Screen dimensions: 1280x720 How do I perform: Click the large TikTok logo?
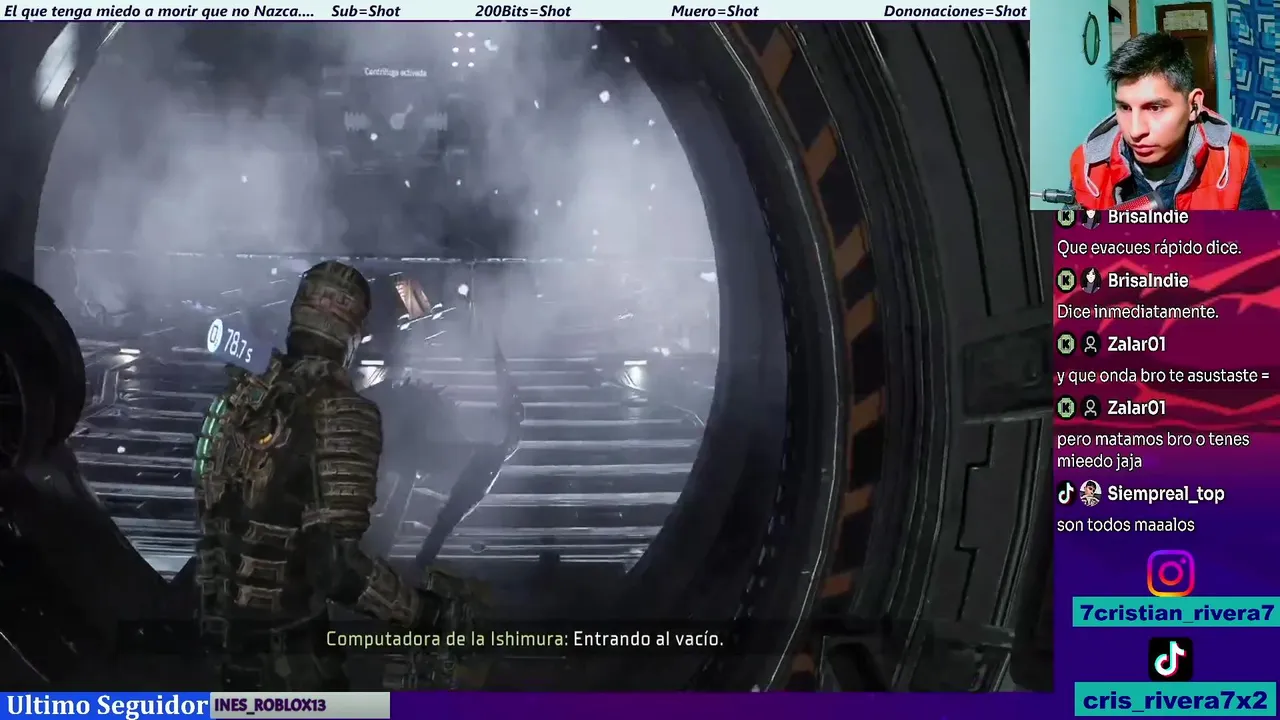point(1170,658)
